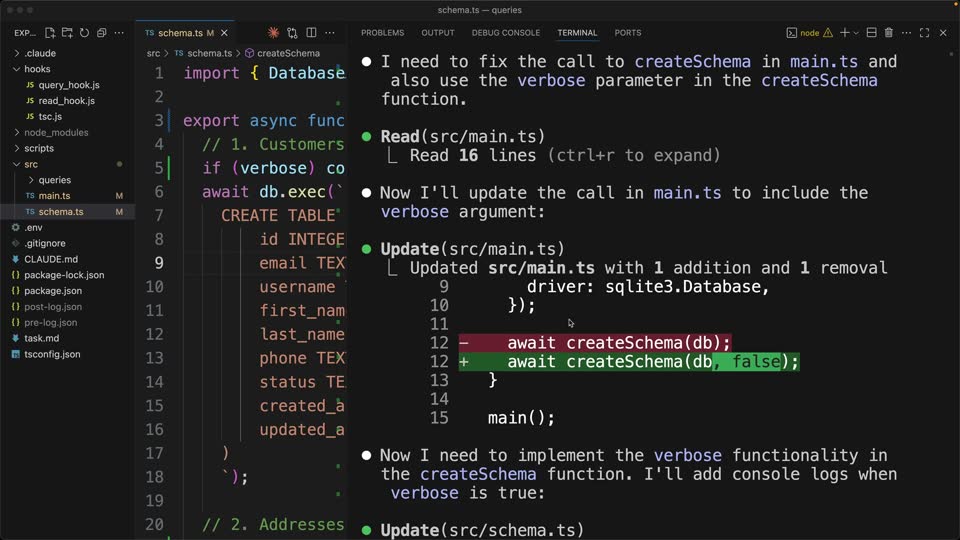The width and height of the screenshot is (960, 540).
Task: Click the green added 'createSchema(db, false)' line
Action: coord(629,362)
